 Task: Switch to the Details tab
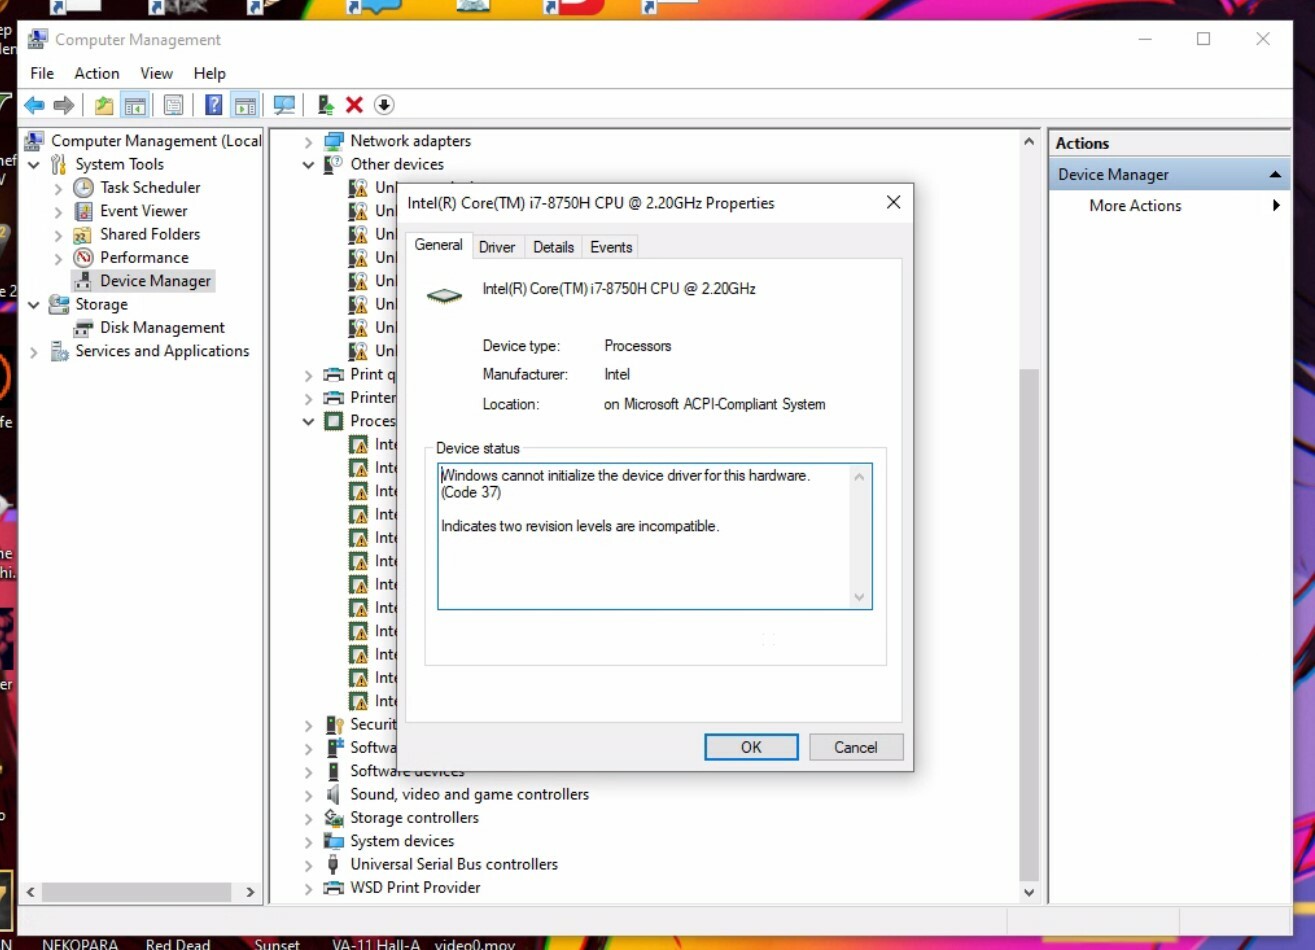pyautogui.click(x=553, y=247)
